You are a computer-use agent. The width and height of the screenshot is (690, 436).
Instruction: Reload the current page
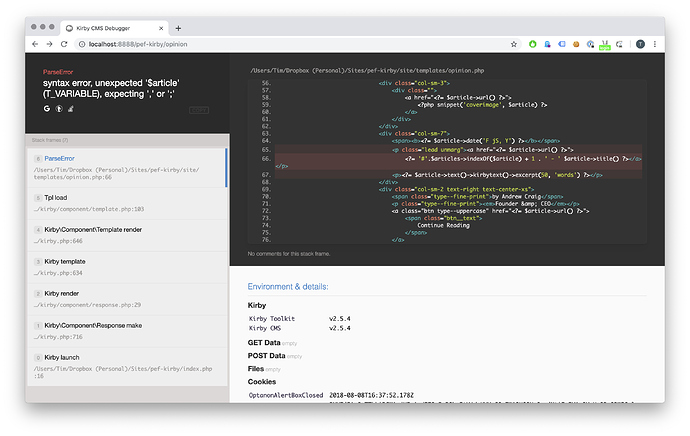click(x=64, y=44)
